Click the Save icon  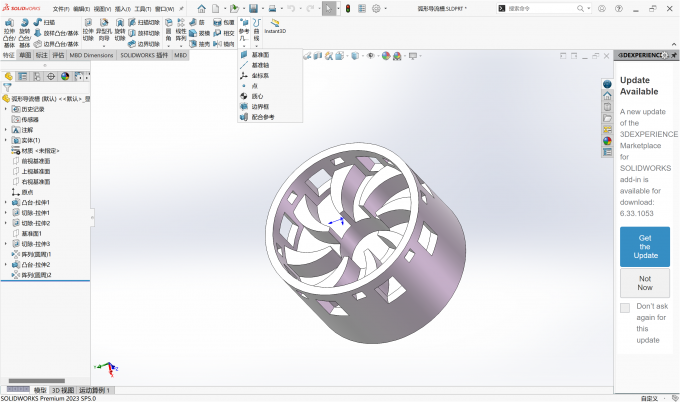pos(253,8)
